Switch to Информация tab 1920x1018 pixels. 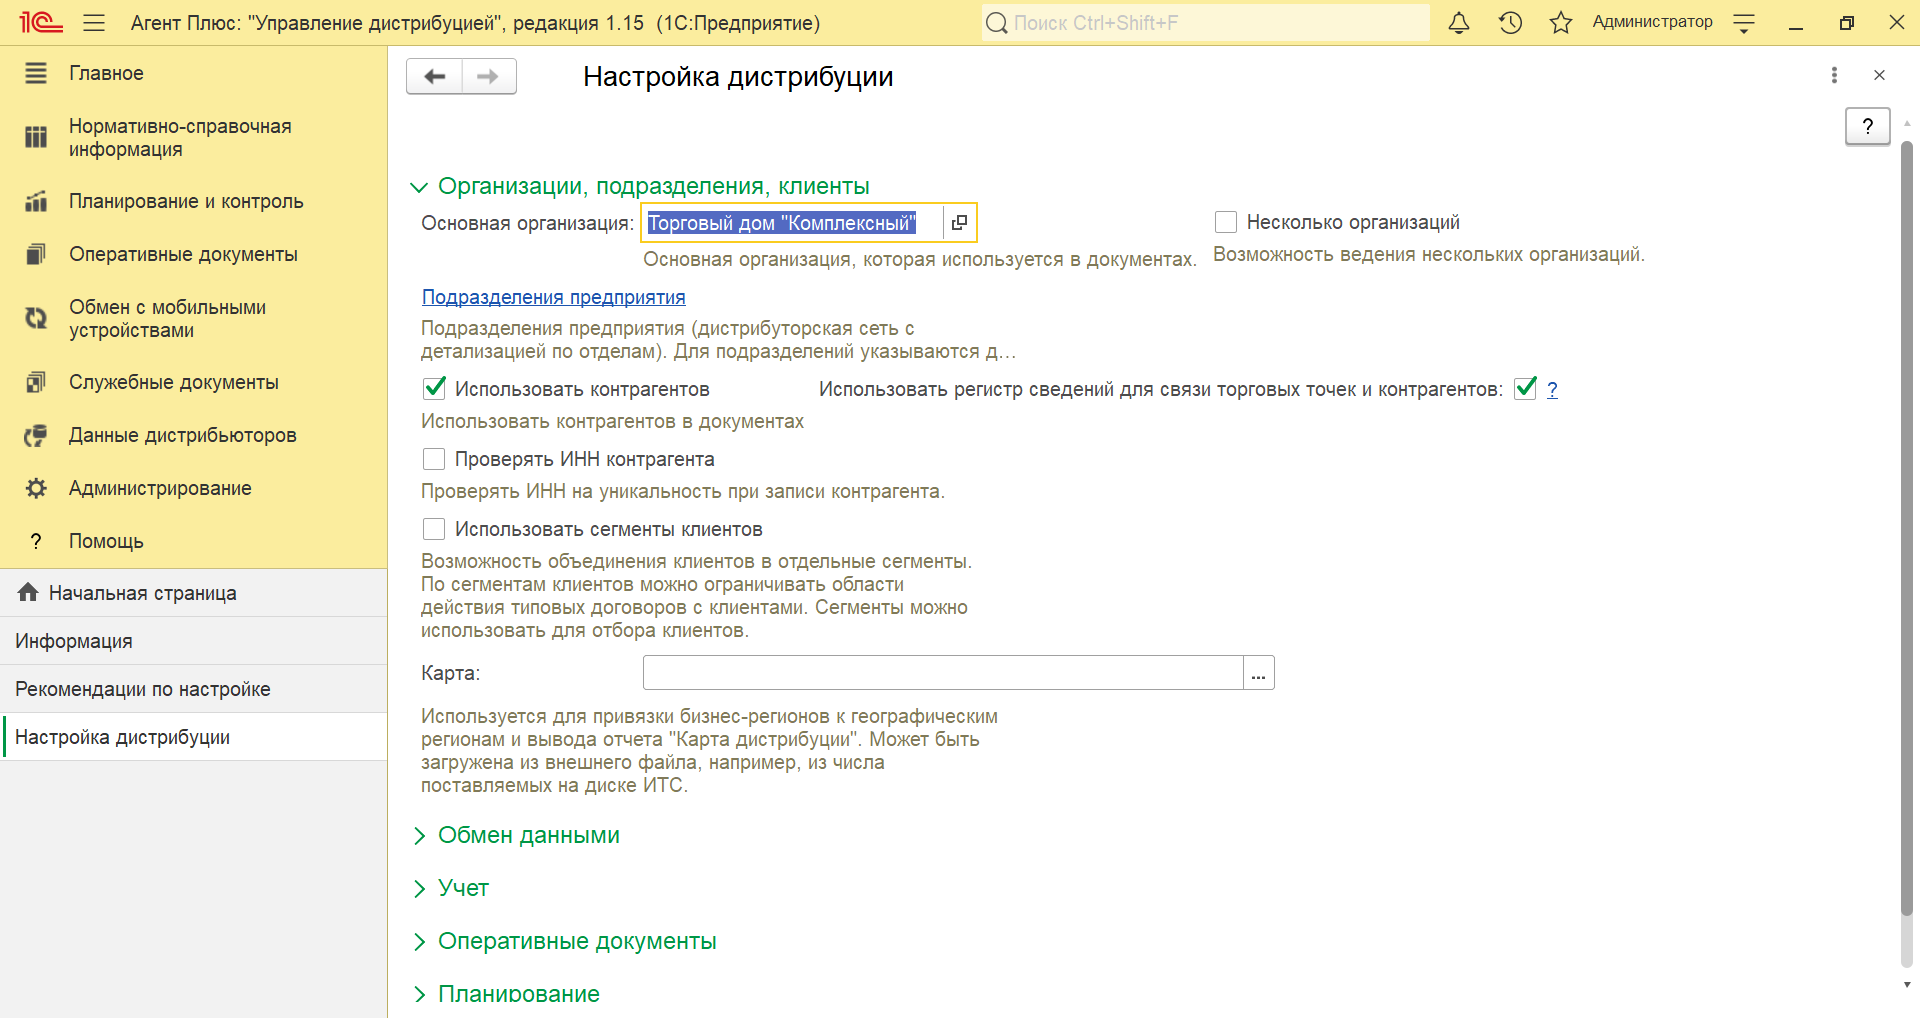194,641
